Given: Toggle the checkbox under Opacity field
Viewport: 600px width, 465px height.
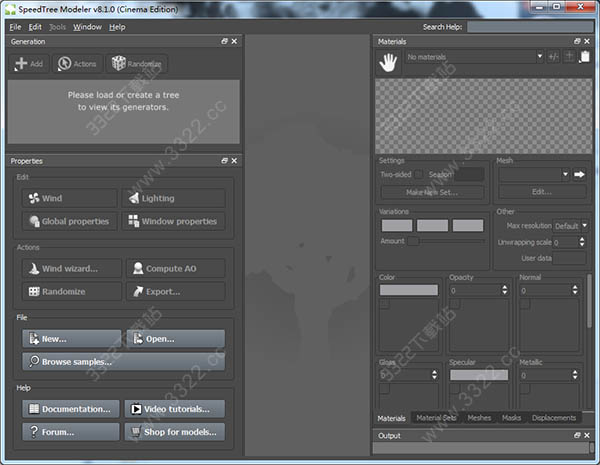Looking at the screenshot, I should tap(454, 304).
